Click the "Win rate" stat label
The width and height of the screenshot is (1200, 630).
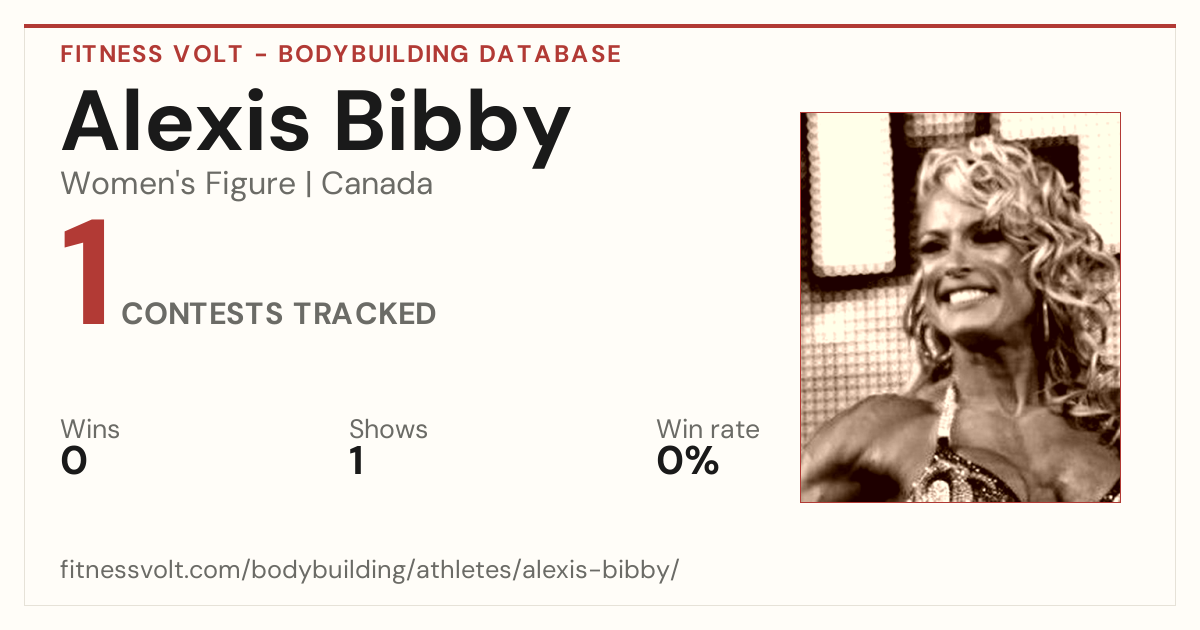(x=708, y=429)
